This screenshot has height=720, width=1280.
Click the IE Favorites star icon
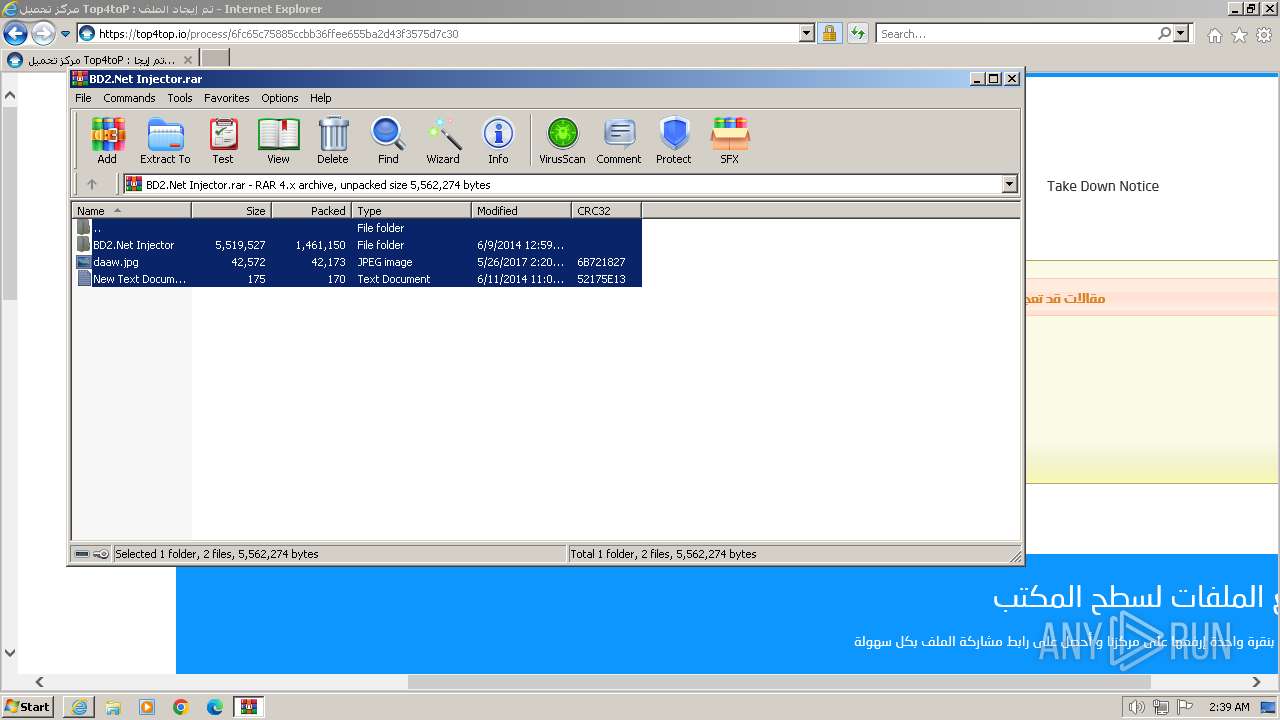tap(1239, 35)
